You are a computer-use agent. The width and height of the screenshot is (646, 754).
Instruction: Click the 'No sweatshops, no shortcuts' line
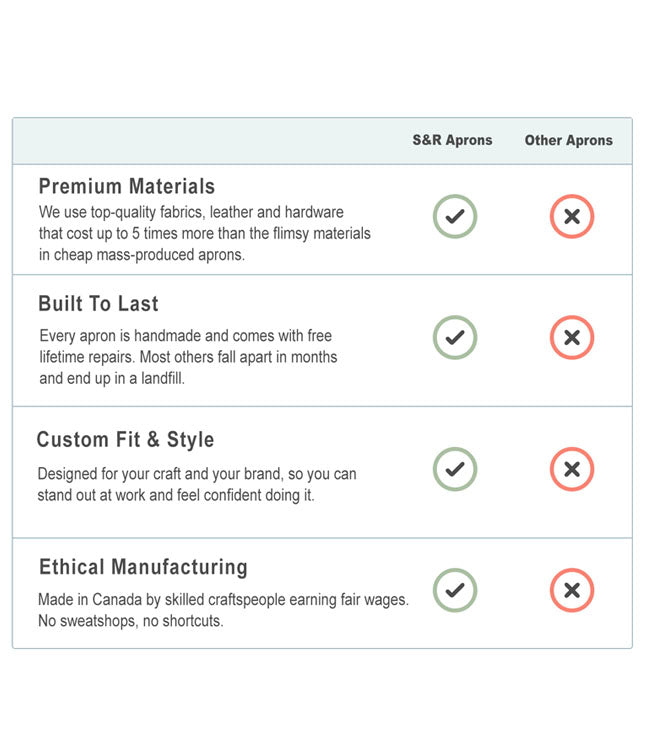(x=131, y=621)
